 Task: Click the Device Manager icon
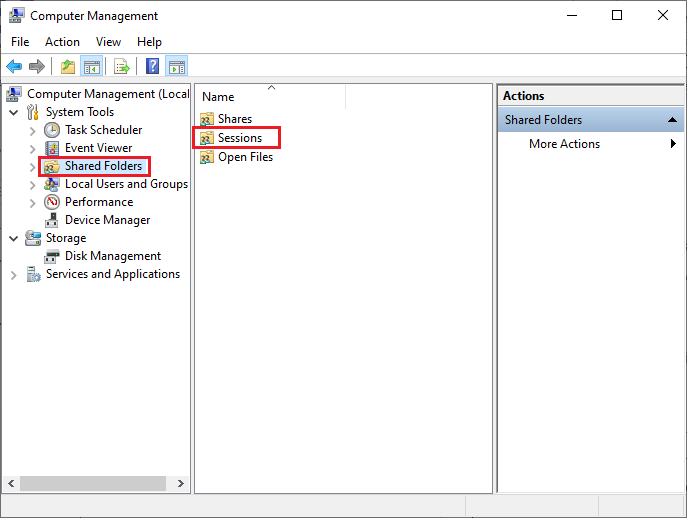tap(52, 220)
